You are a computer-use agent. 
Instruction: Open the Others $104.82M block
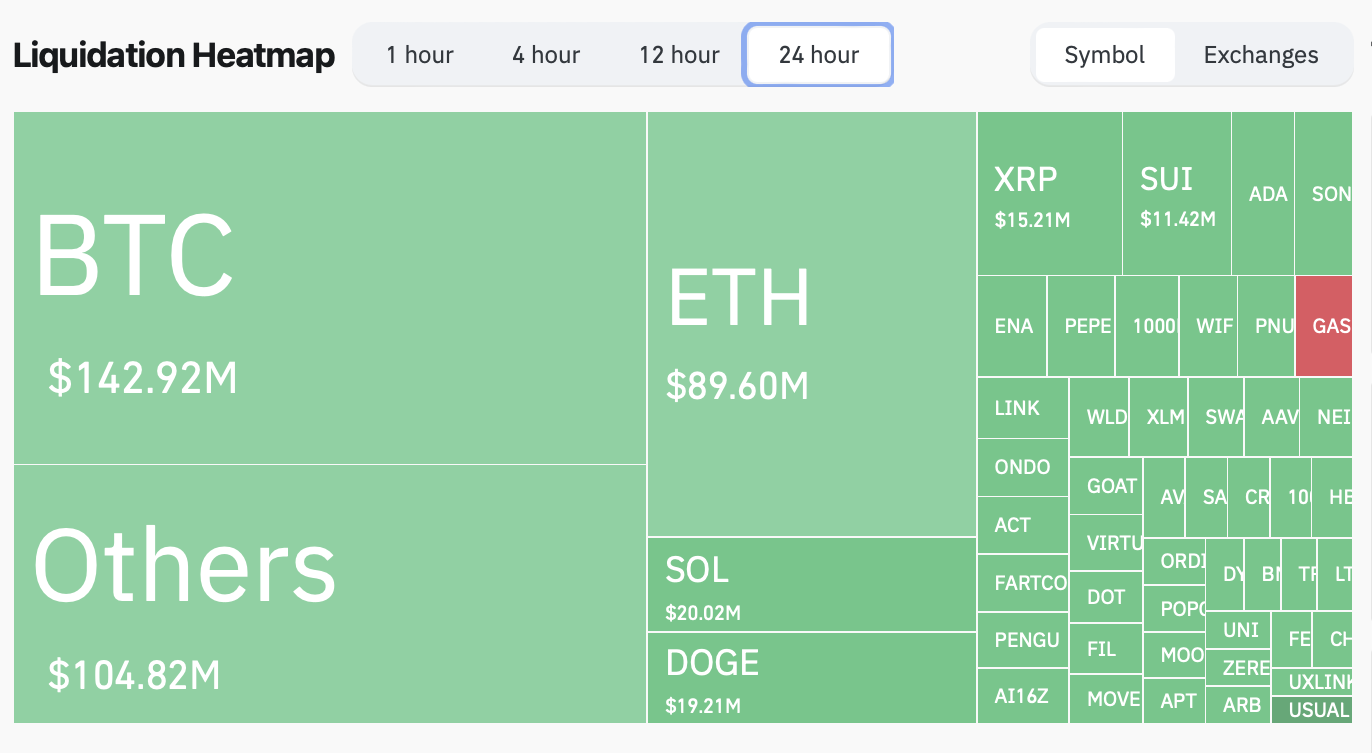pyautogui.click(x=330, y=593)
